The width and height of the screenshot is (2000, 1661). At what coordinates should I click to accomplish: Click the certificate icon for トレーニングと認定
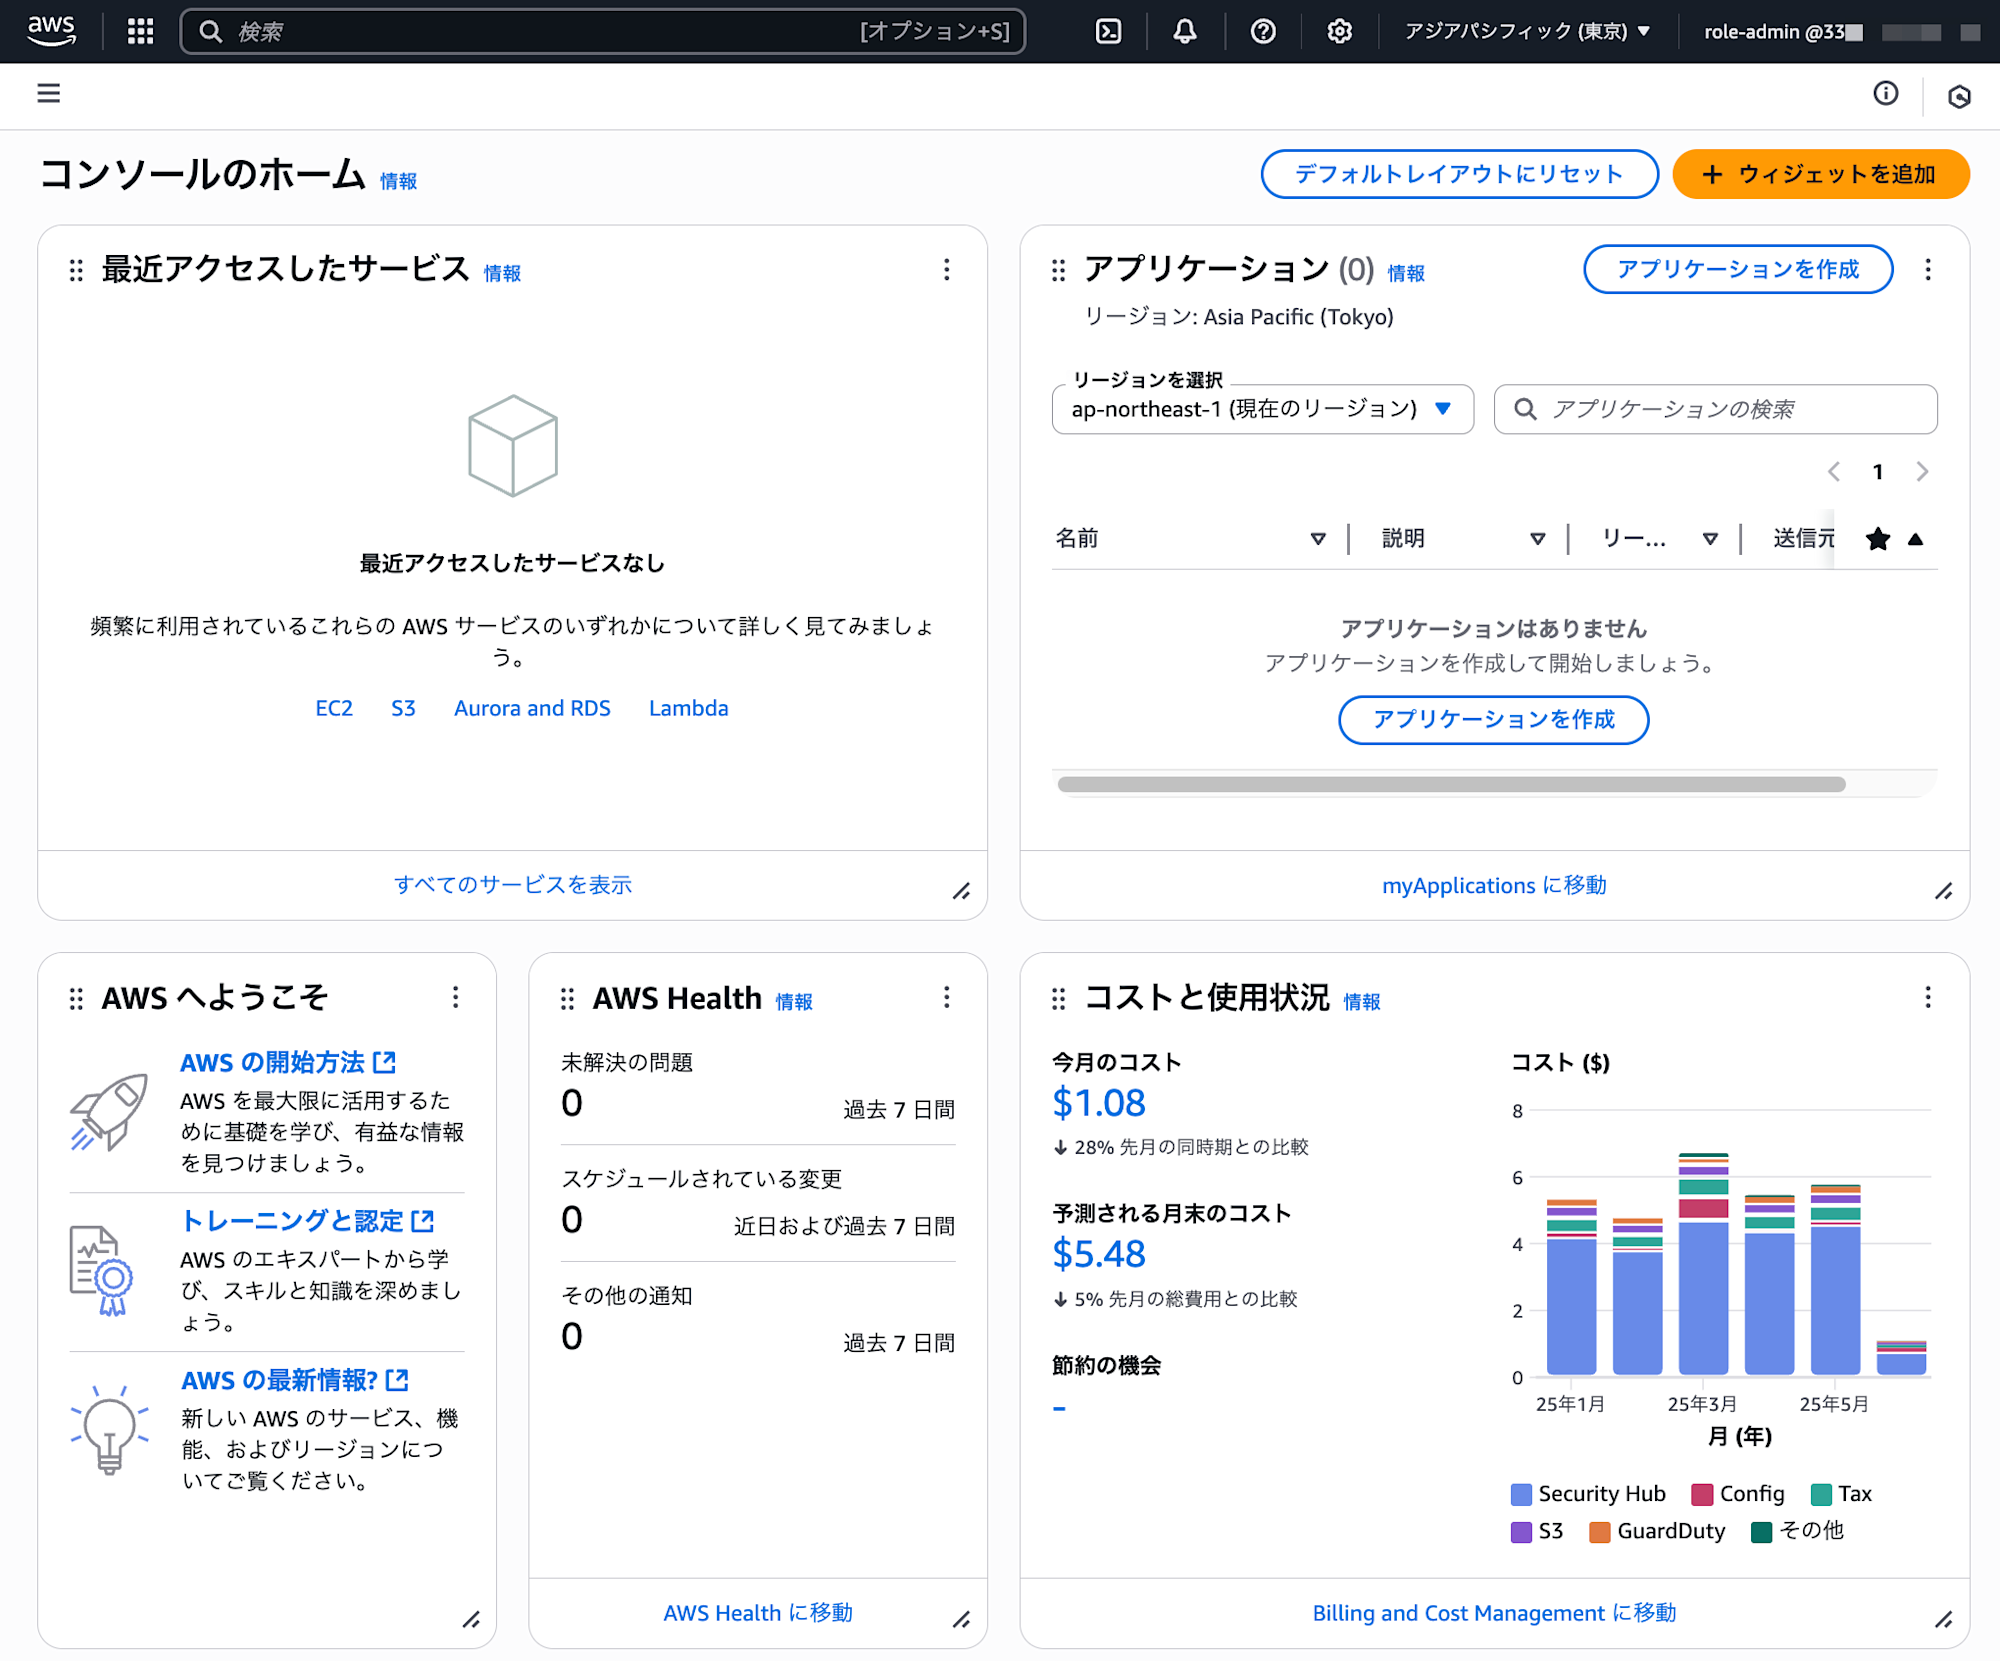coord(101,1270)
